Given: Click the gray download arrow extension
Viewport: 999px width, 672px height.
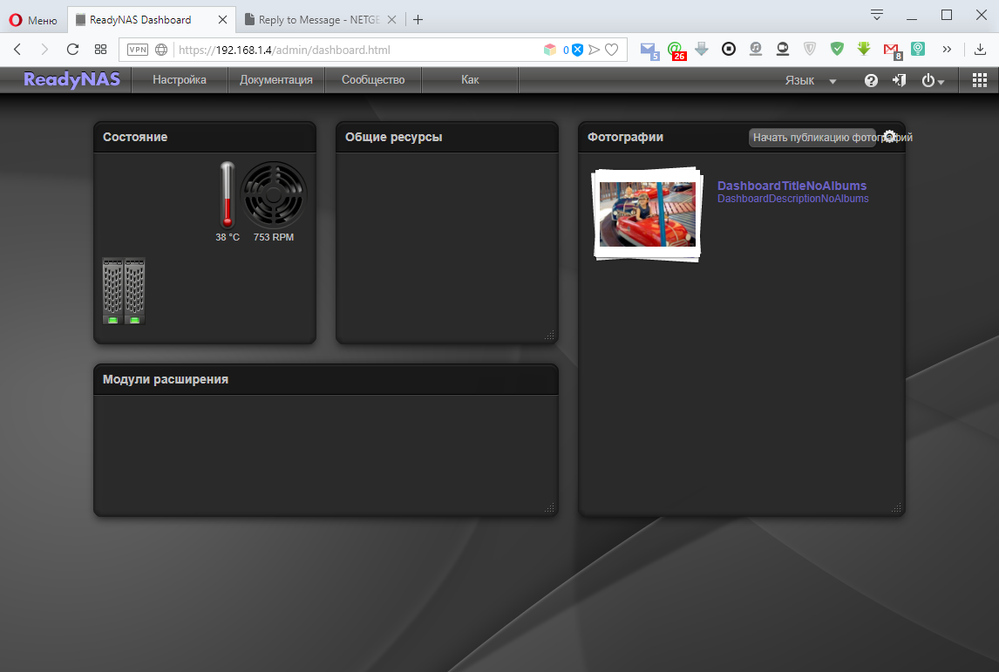Looking at the screenshot, I should pyautogui.click(x=701, y=49).
